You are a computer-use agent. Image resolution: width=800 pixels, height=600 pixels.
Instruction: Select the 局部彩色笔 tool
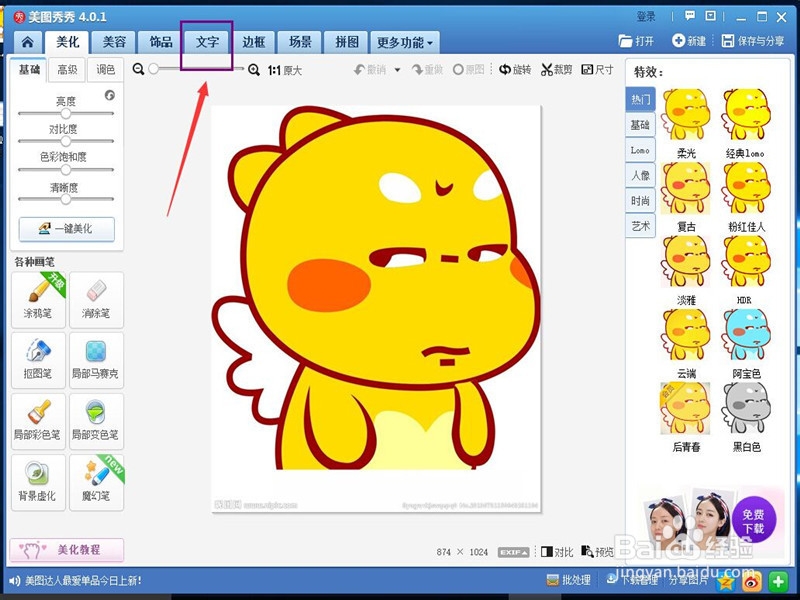point(38,421)
